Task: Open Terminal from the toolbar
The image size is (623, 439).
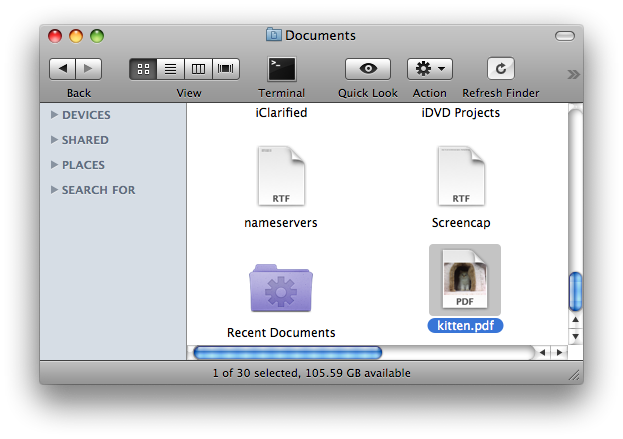Action: (x=282, y=69)
